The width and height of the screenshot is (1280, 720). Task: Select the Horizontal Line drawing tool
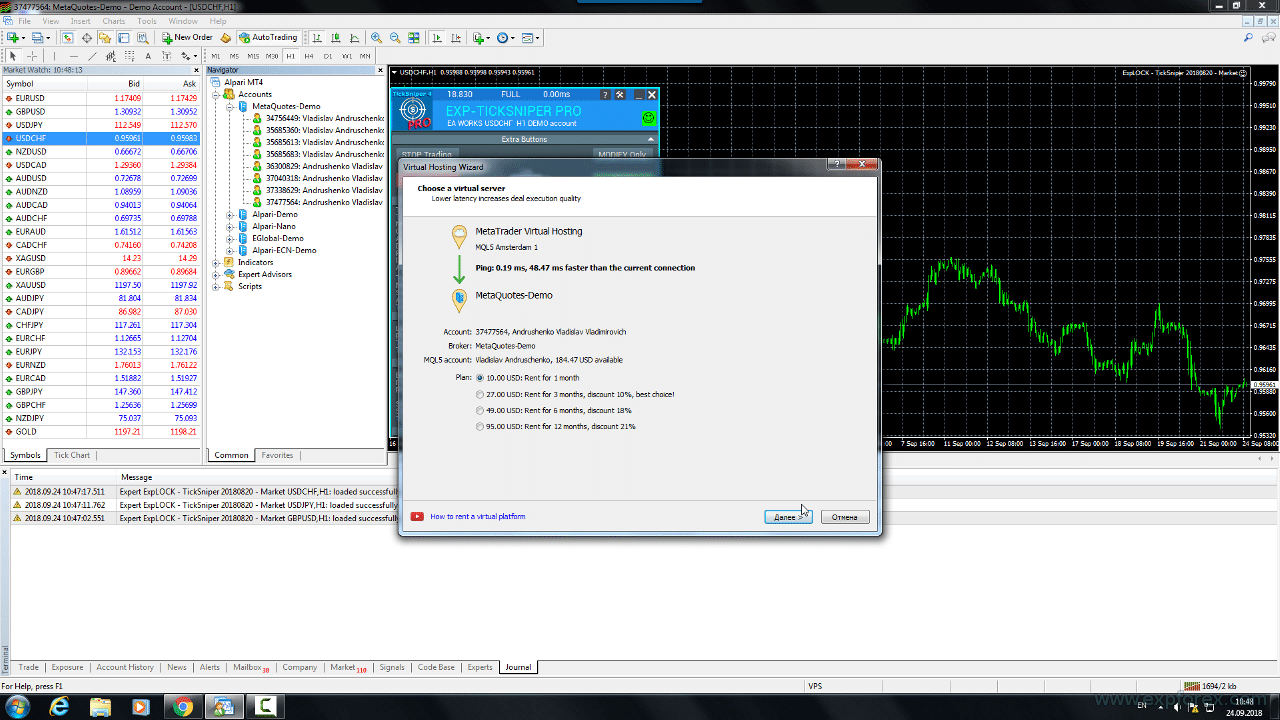74,56
